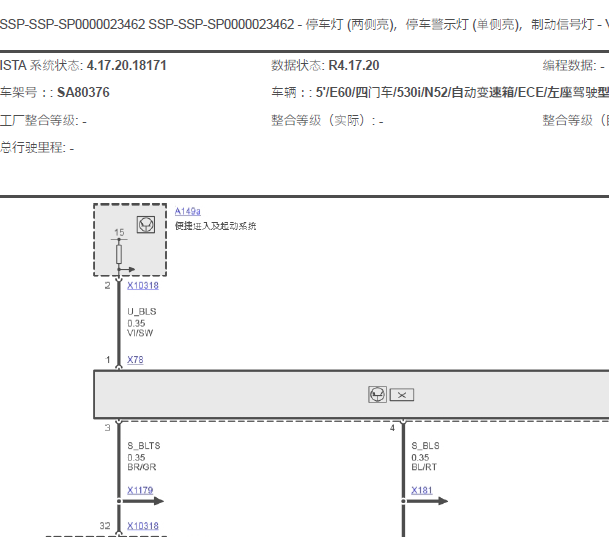Click the BL/RT wire colour label

(x=424, y=467)
